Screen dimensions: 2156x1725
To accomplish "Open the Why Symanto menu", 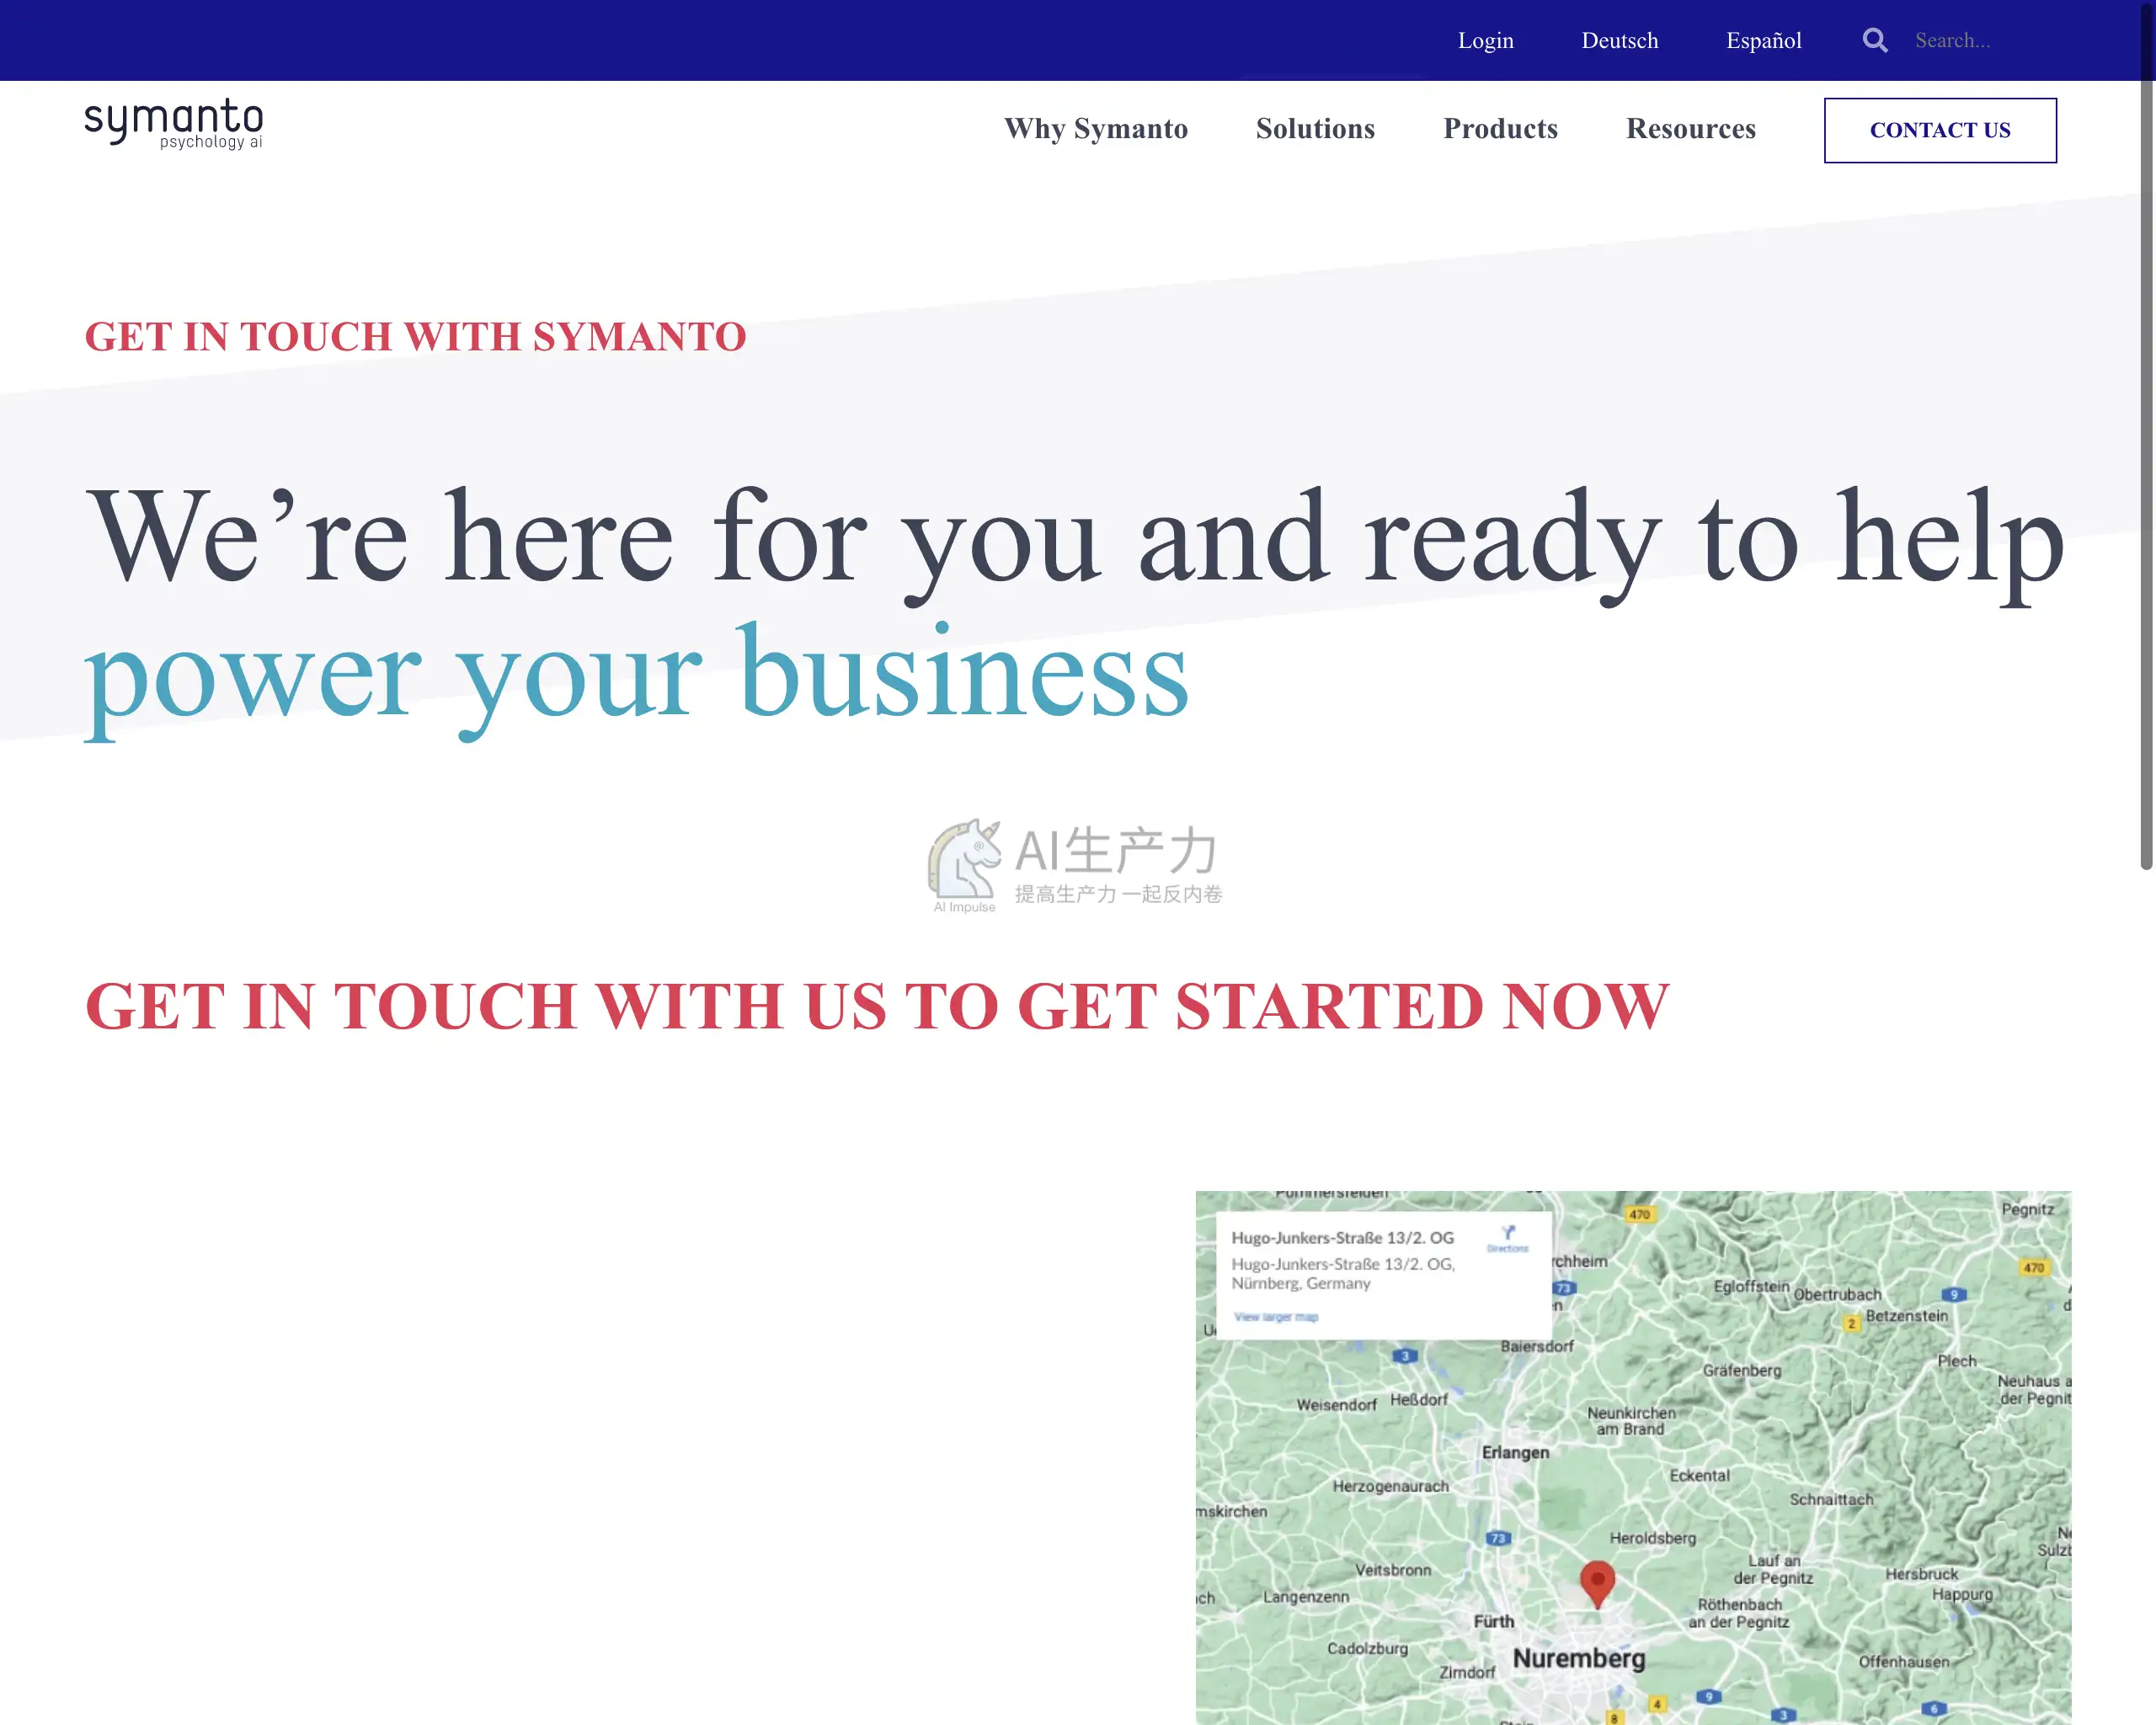I will tap(1095, 129).
